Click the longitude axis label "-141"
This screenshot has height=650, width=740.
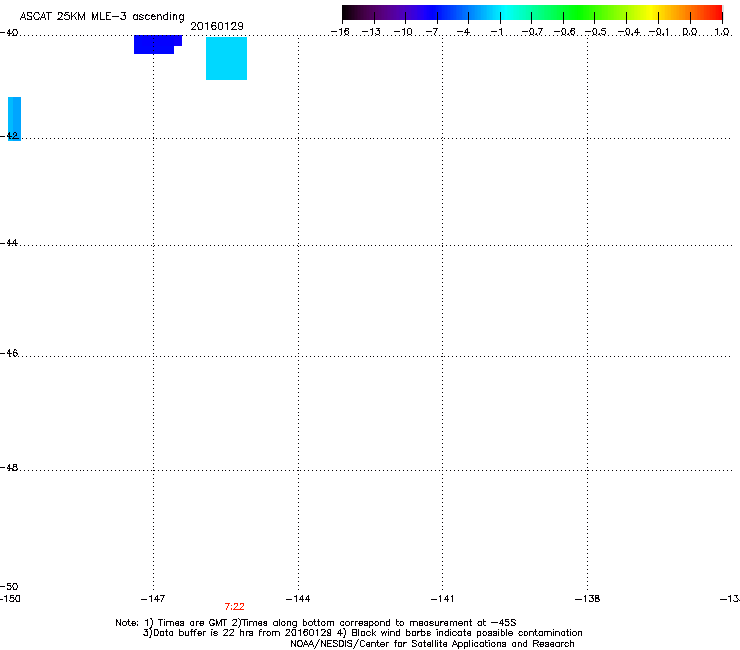pos(443,599)
